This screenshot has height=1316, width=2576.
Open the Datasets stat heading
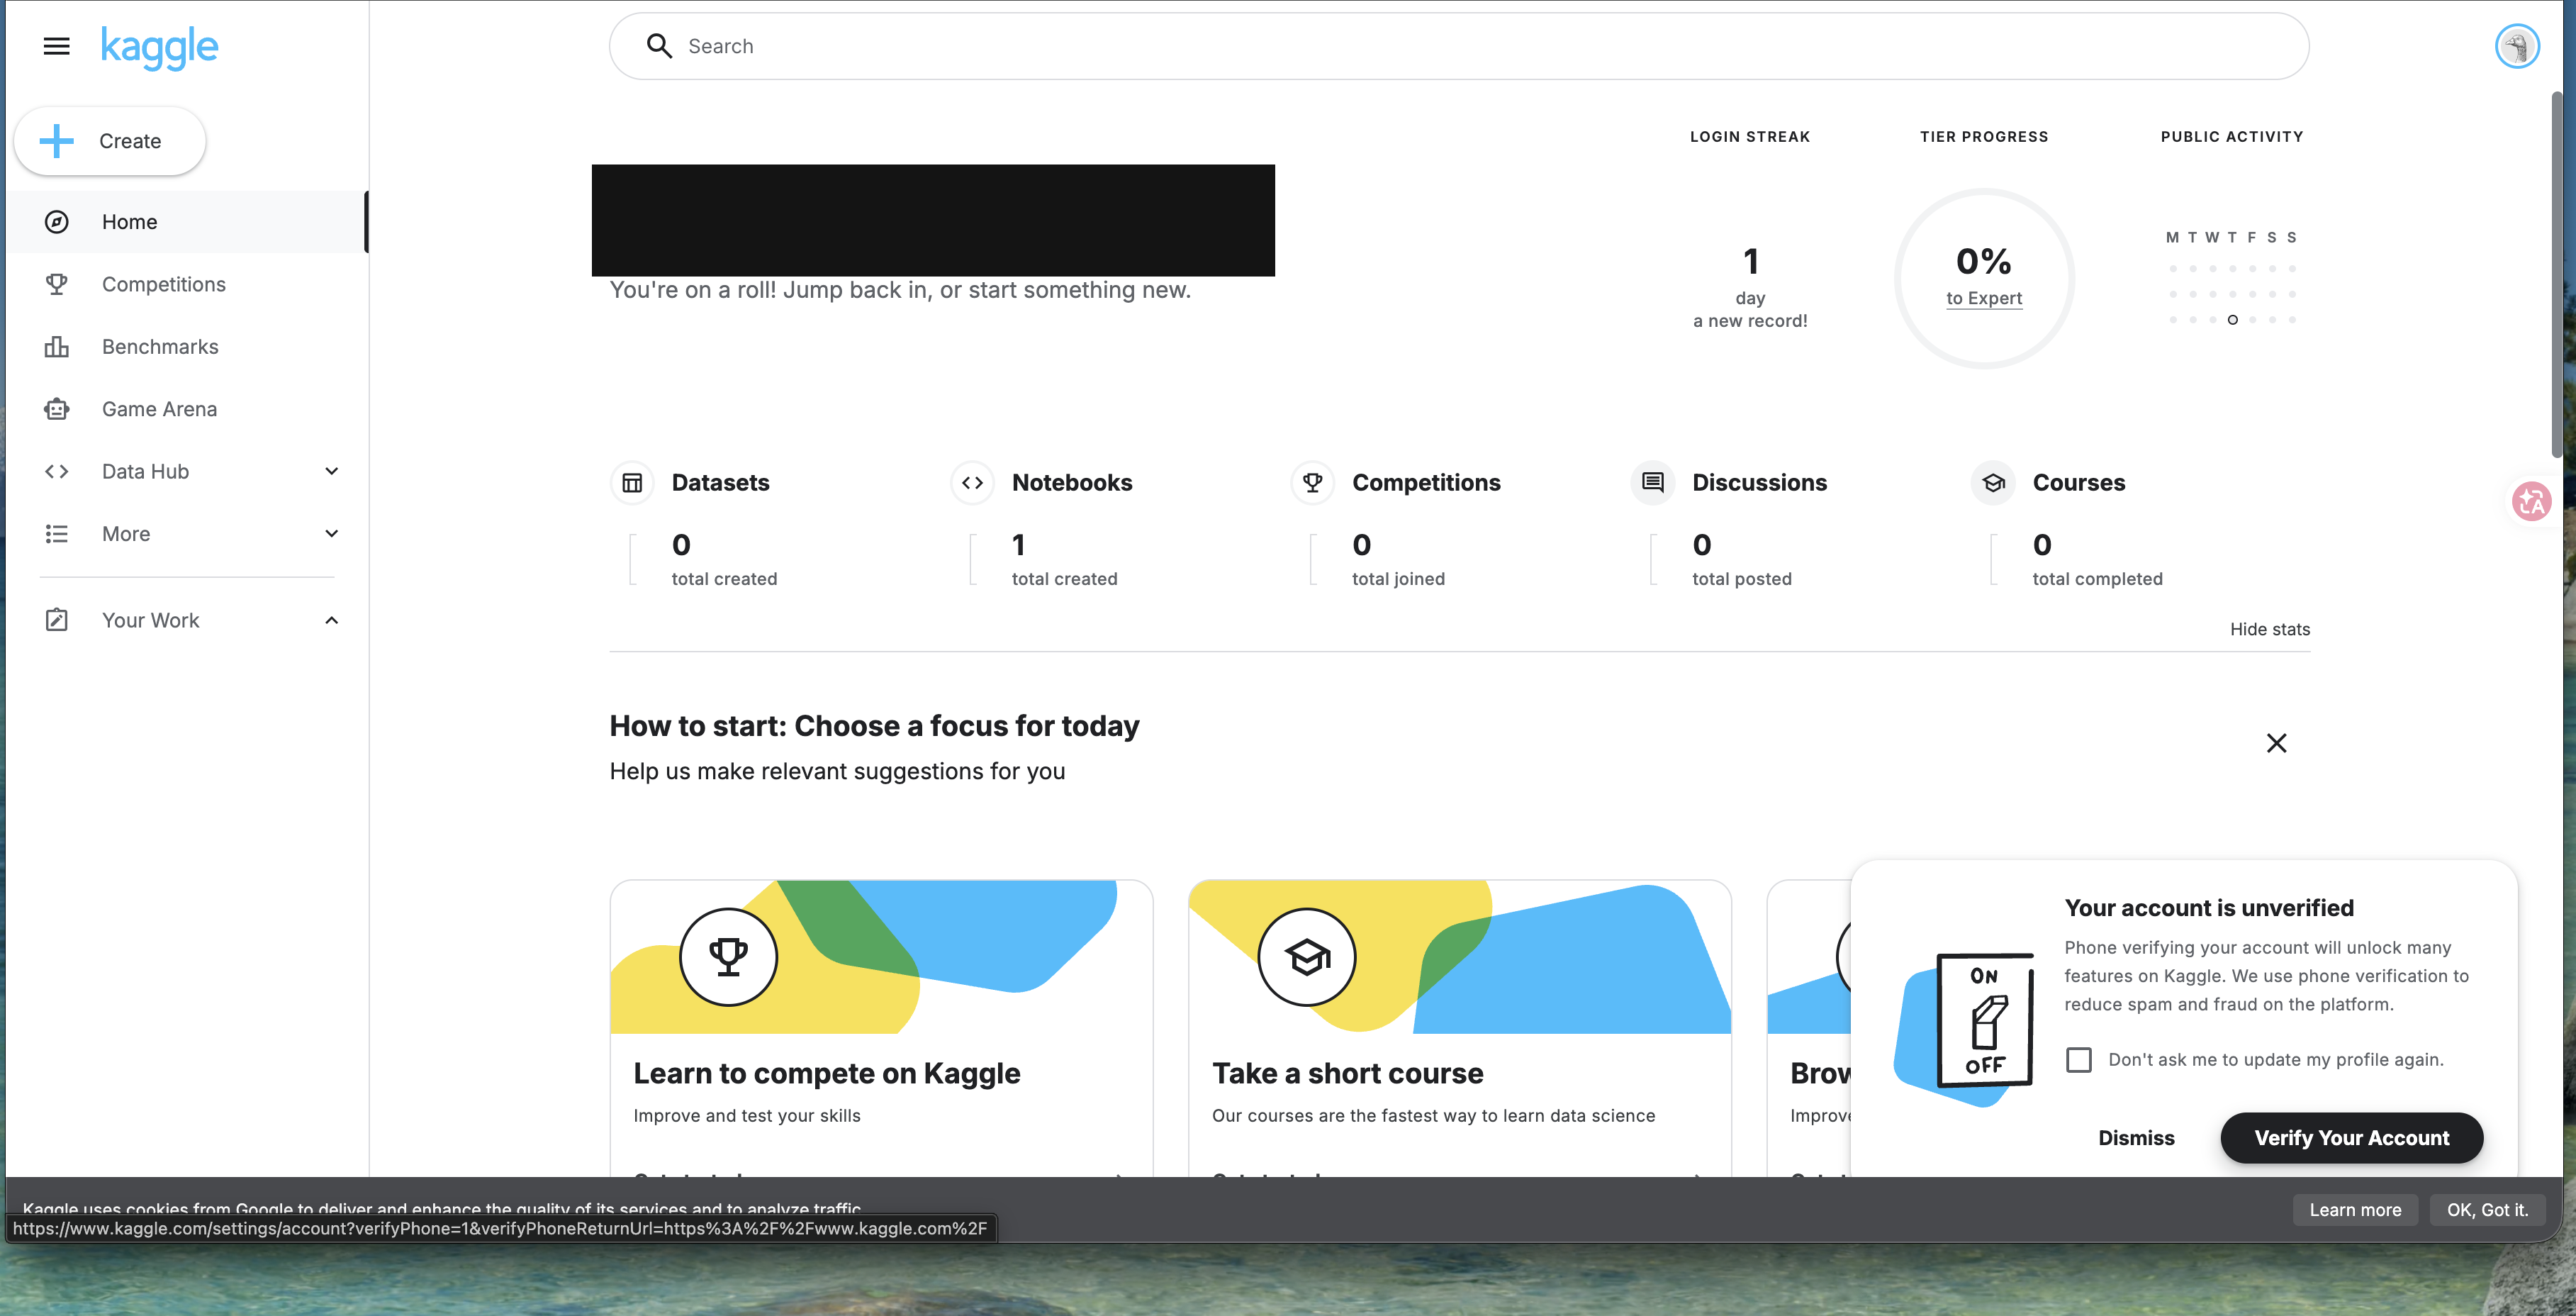721,483
